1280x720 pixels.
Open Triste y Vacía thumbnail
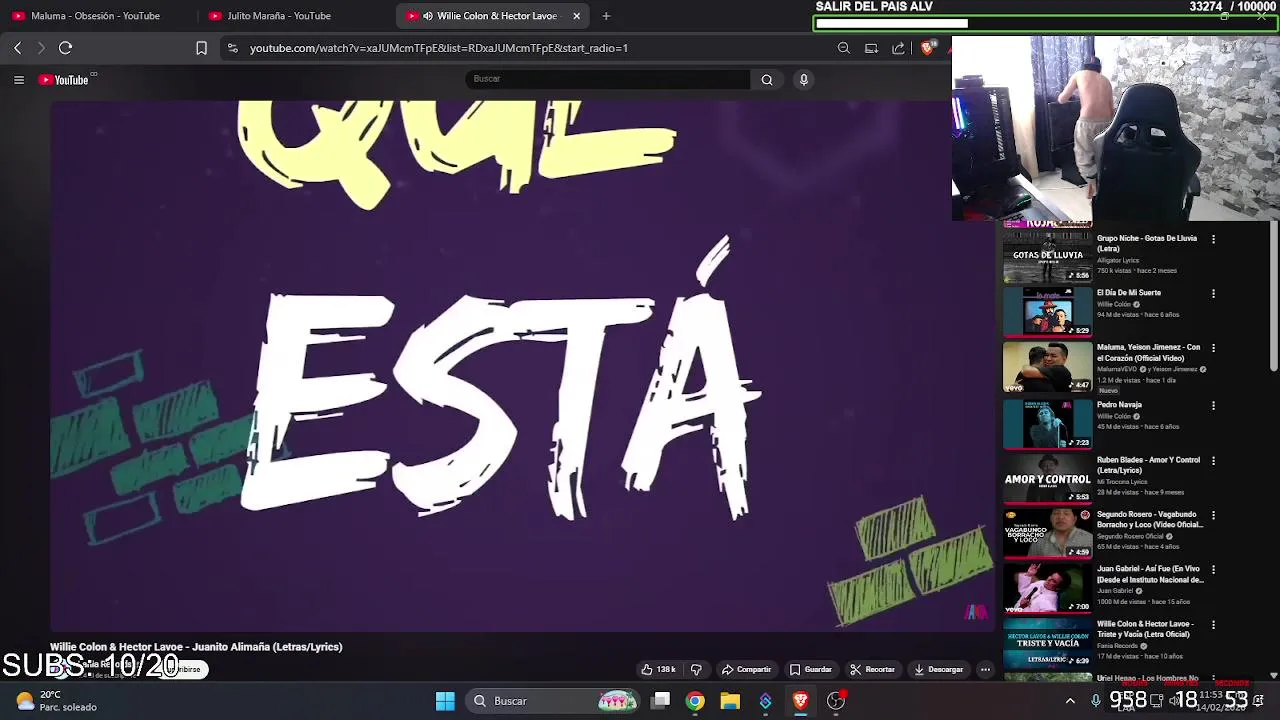[1048, 643]
